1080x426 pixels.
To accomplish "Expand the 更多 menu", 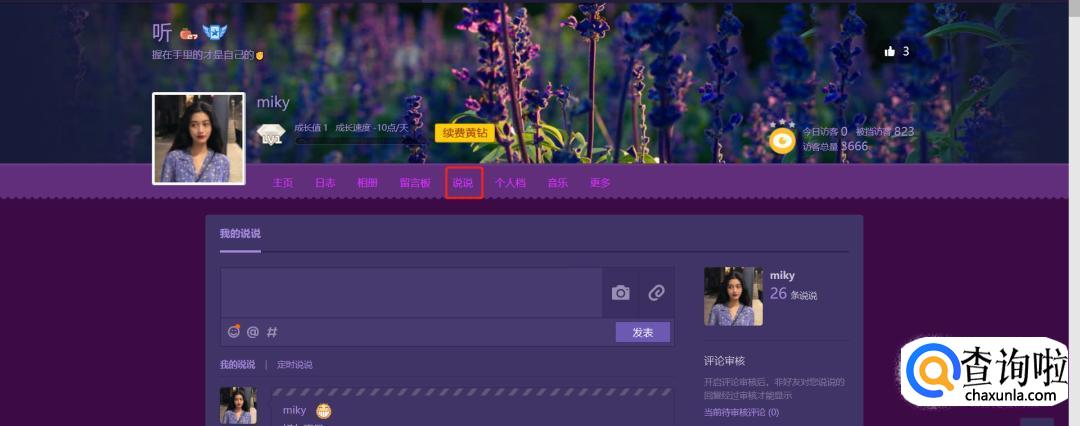I will [x=600, y=183].
